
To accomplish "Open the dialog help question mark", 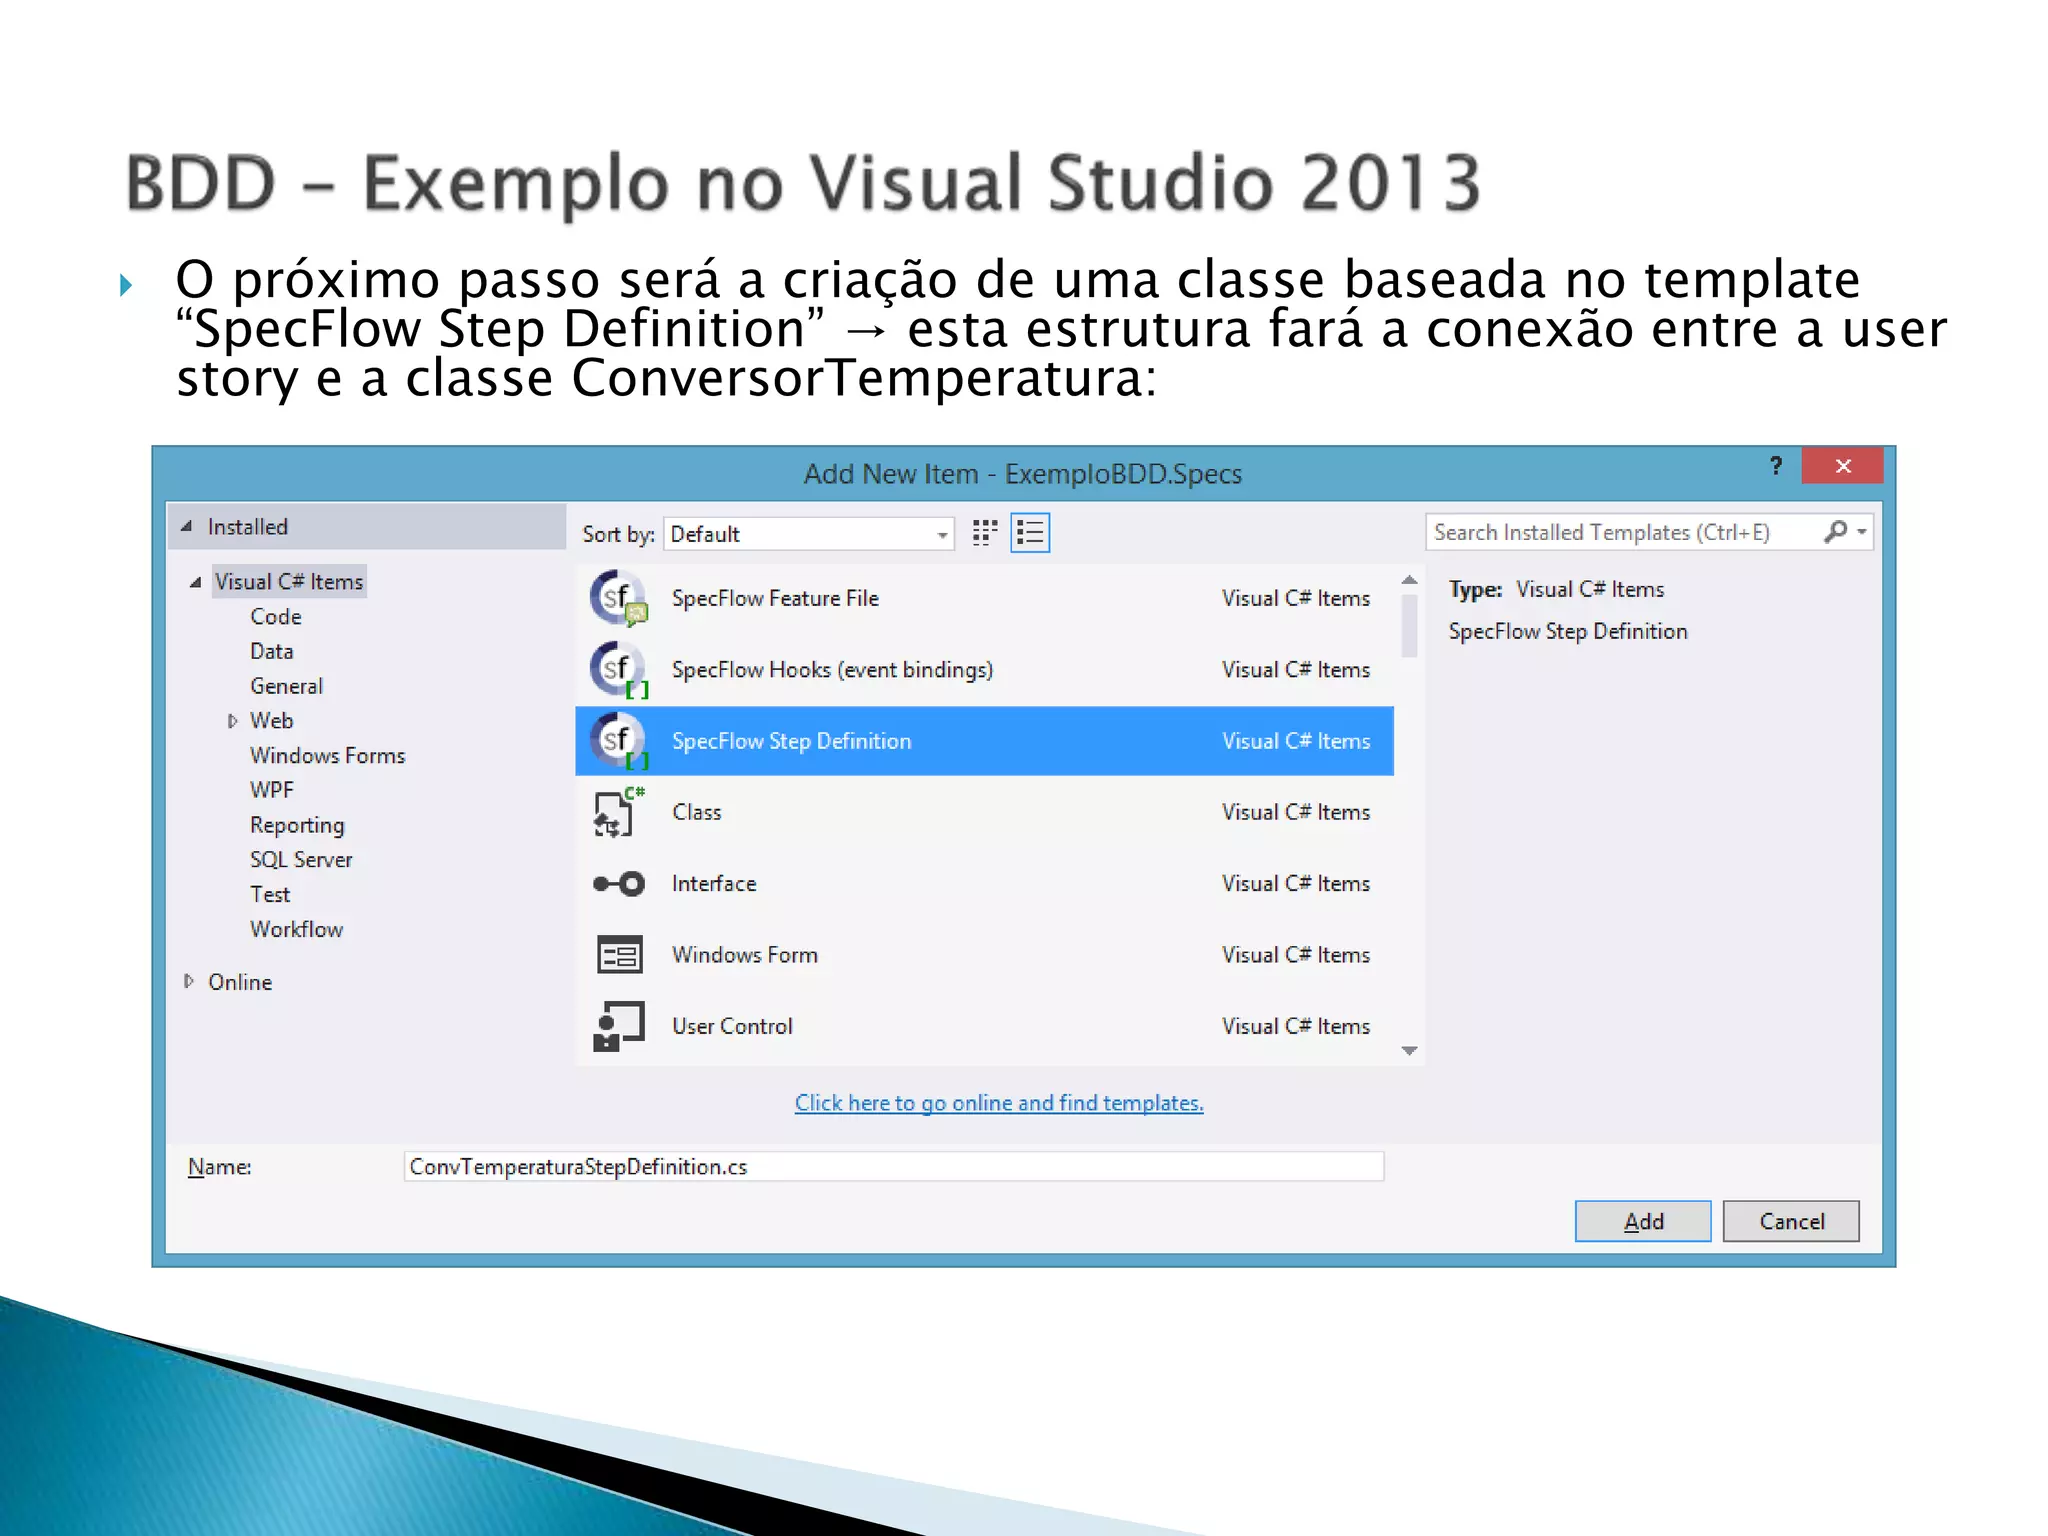I will pos(1776,466).
